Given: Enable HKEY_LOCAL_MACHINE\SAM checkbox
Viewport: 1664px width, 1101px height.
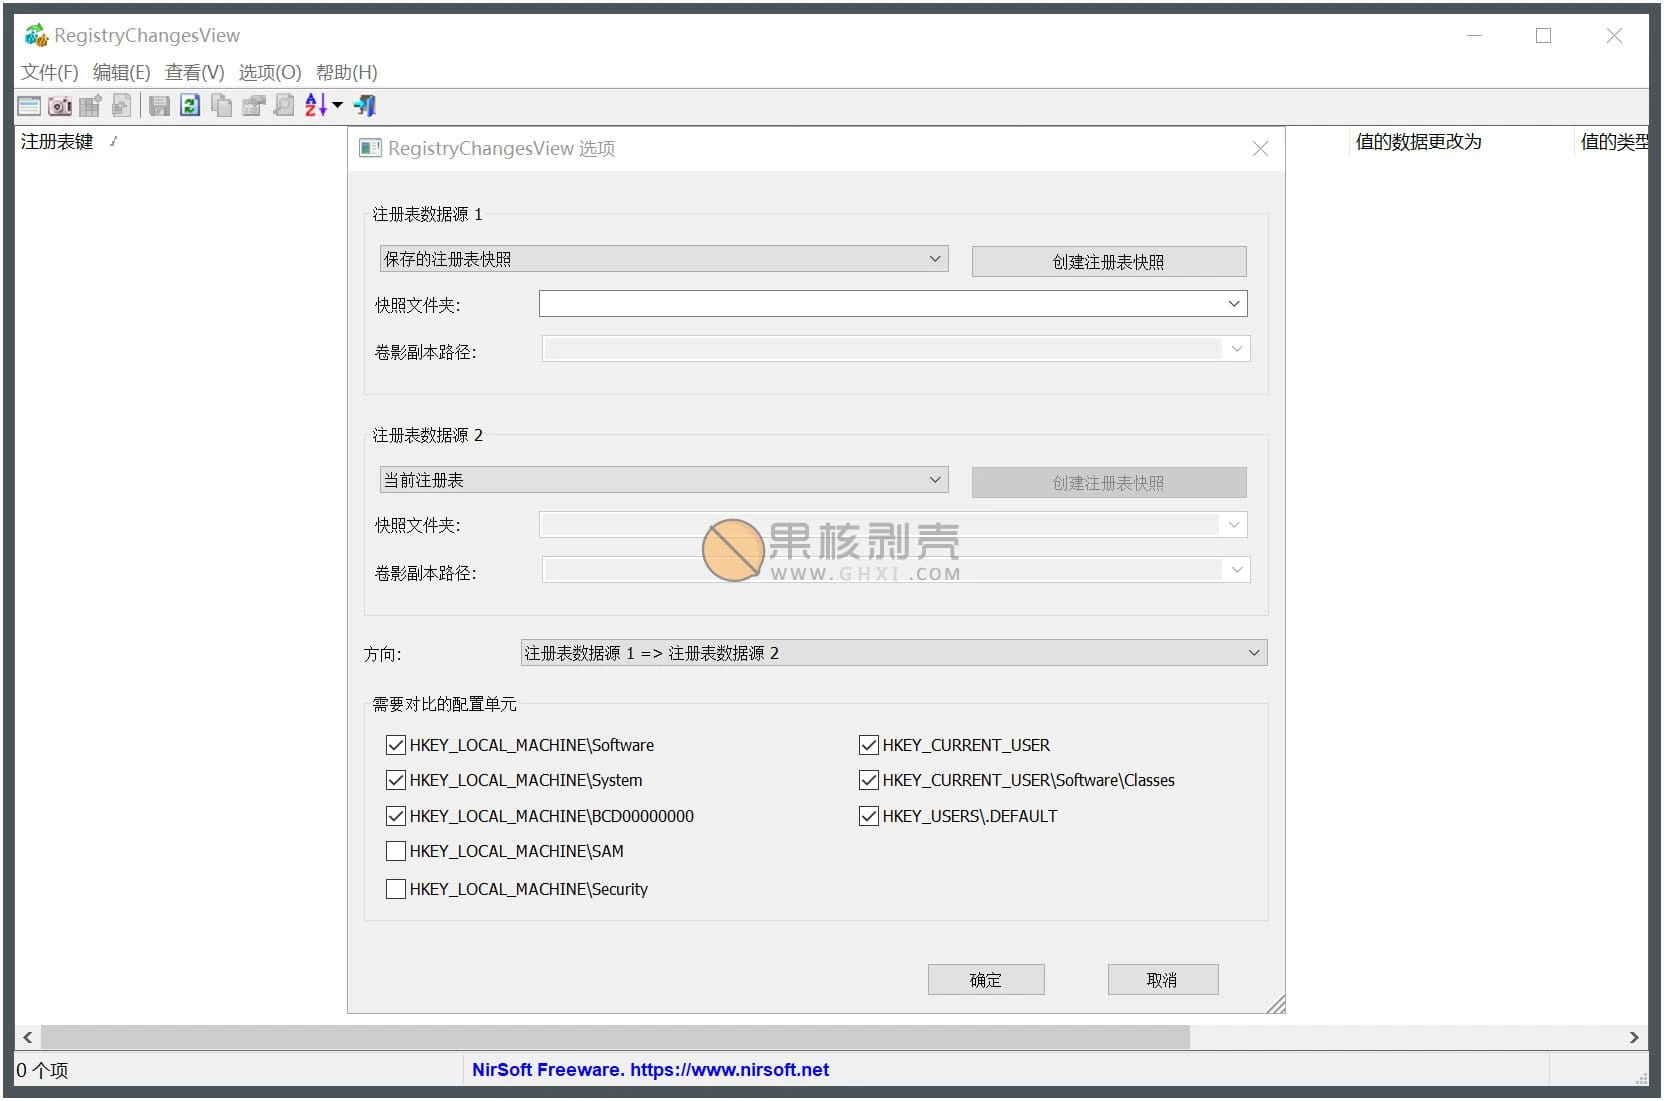Looking at the screenshot, I should [396, 851].
